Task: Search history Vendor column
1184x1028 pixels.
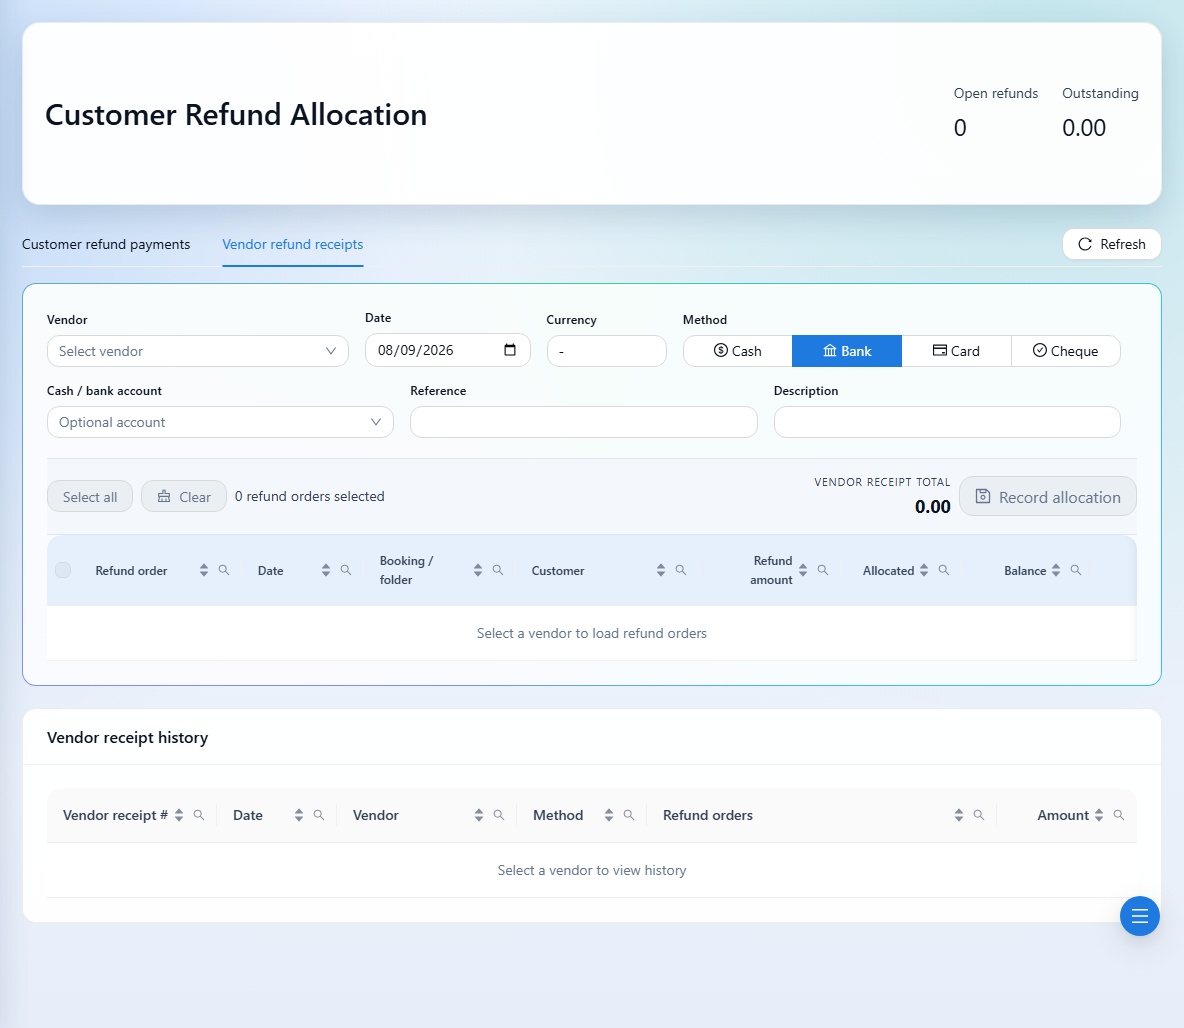Action: 499,815
